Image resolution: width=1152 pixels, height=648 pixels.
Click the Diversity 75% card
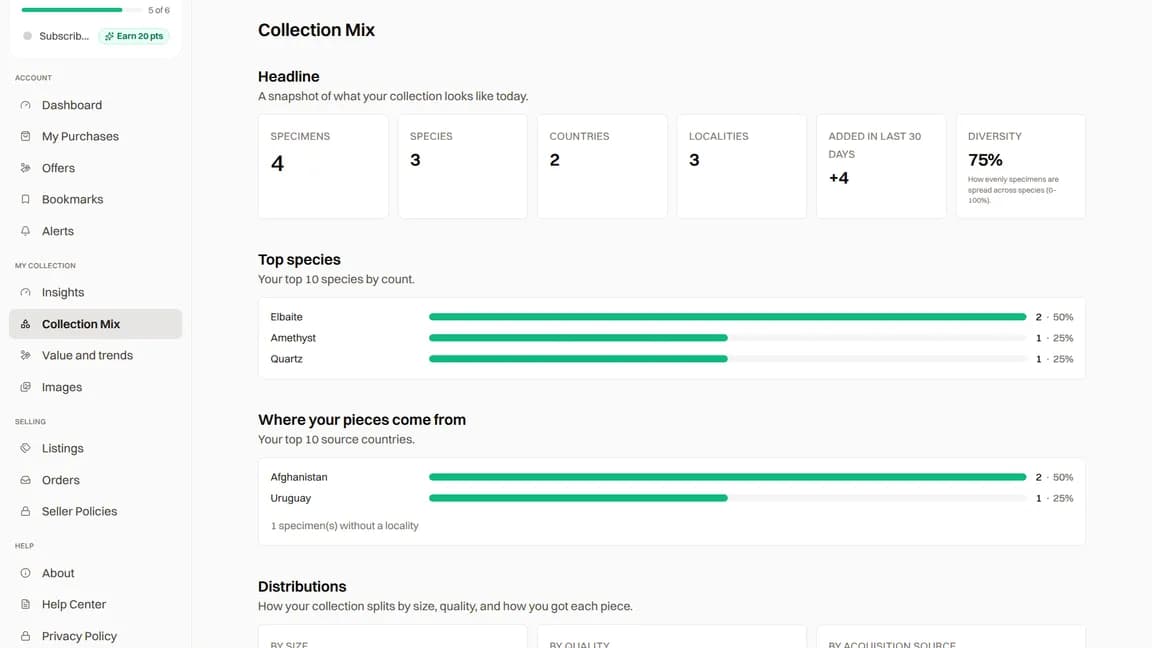pos(1020,166)
